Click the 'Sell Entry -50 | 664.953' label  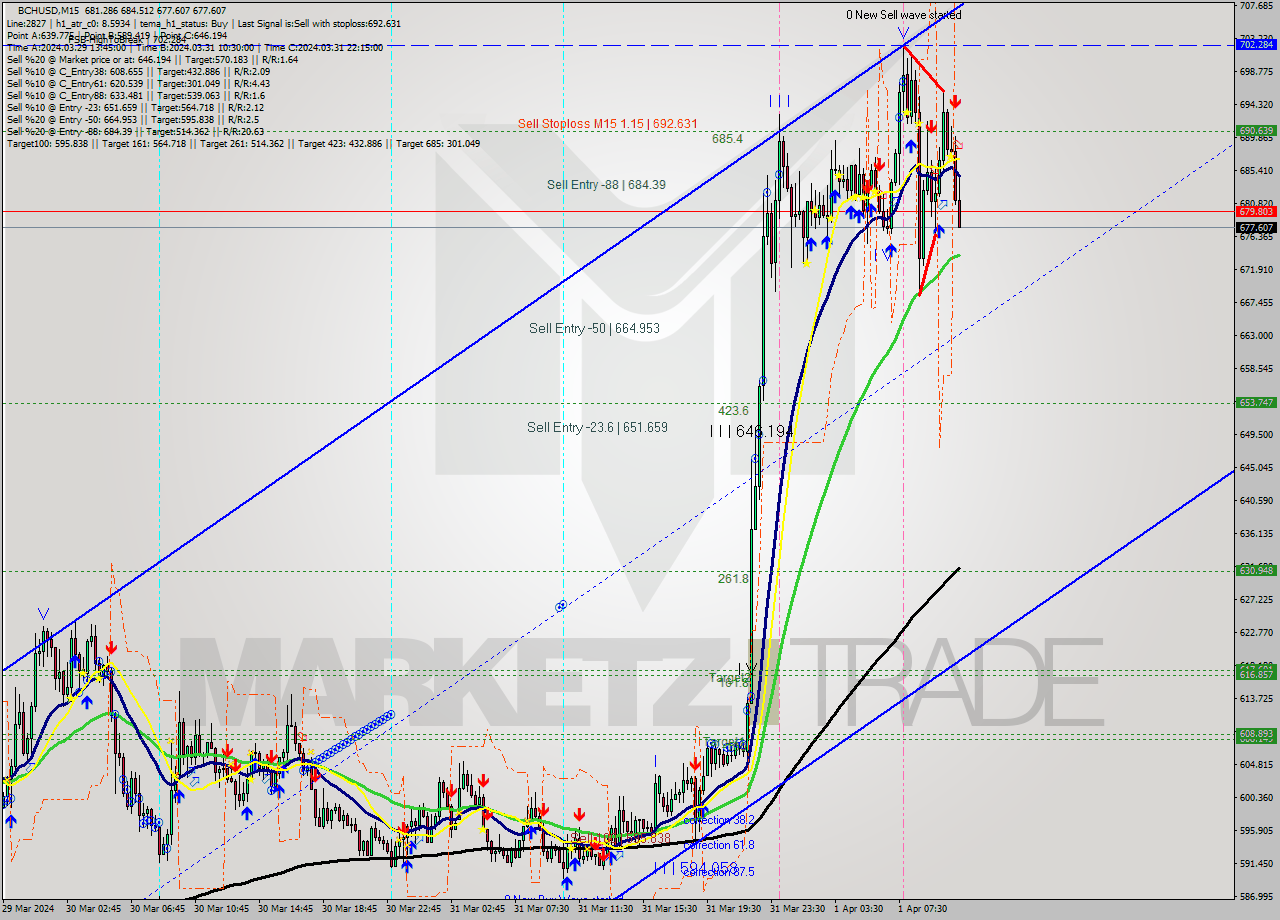(594, 328)
